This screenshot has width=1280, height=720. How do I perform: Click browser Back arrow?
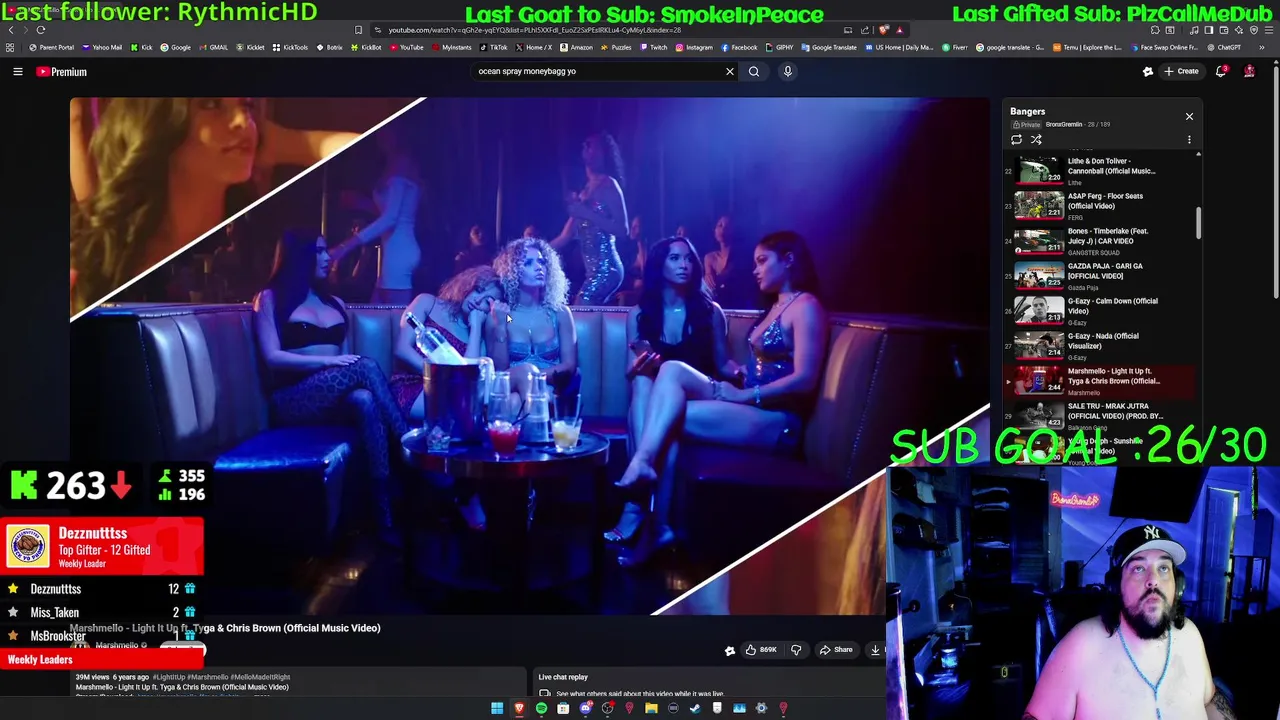(x=11, y=30)
